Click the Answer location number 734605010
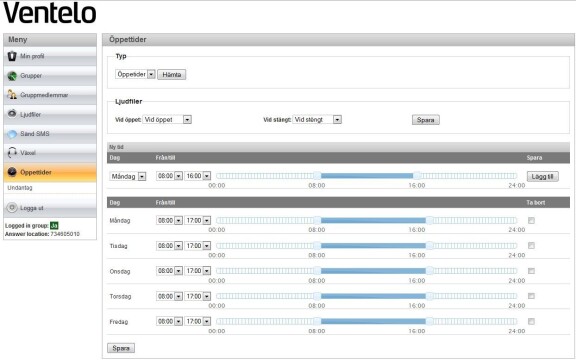Image resolution: width=576 pixels, height=360 pixels. 65,234
